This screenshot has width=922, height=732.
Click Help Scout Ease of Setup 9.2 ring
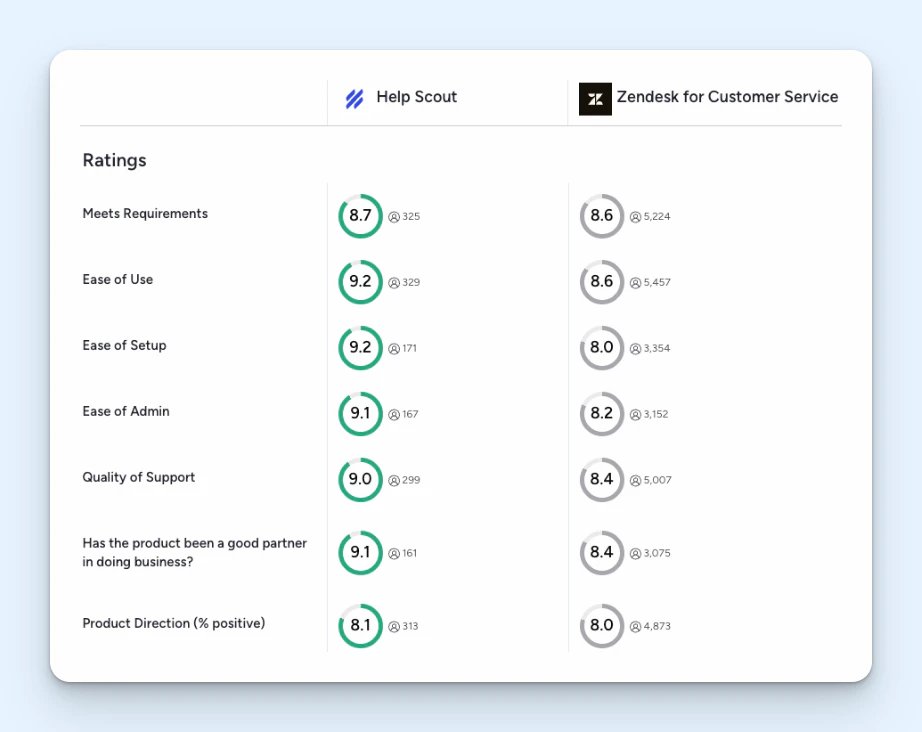[360, 347]
